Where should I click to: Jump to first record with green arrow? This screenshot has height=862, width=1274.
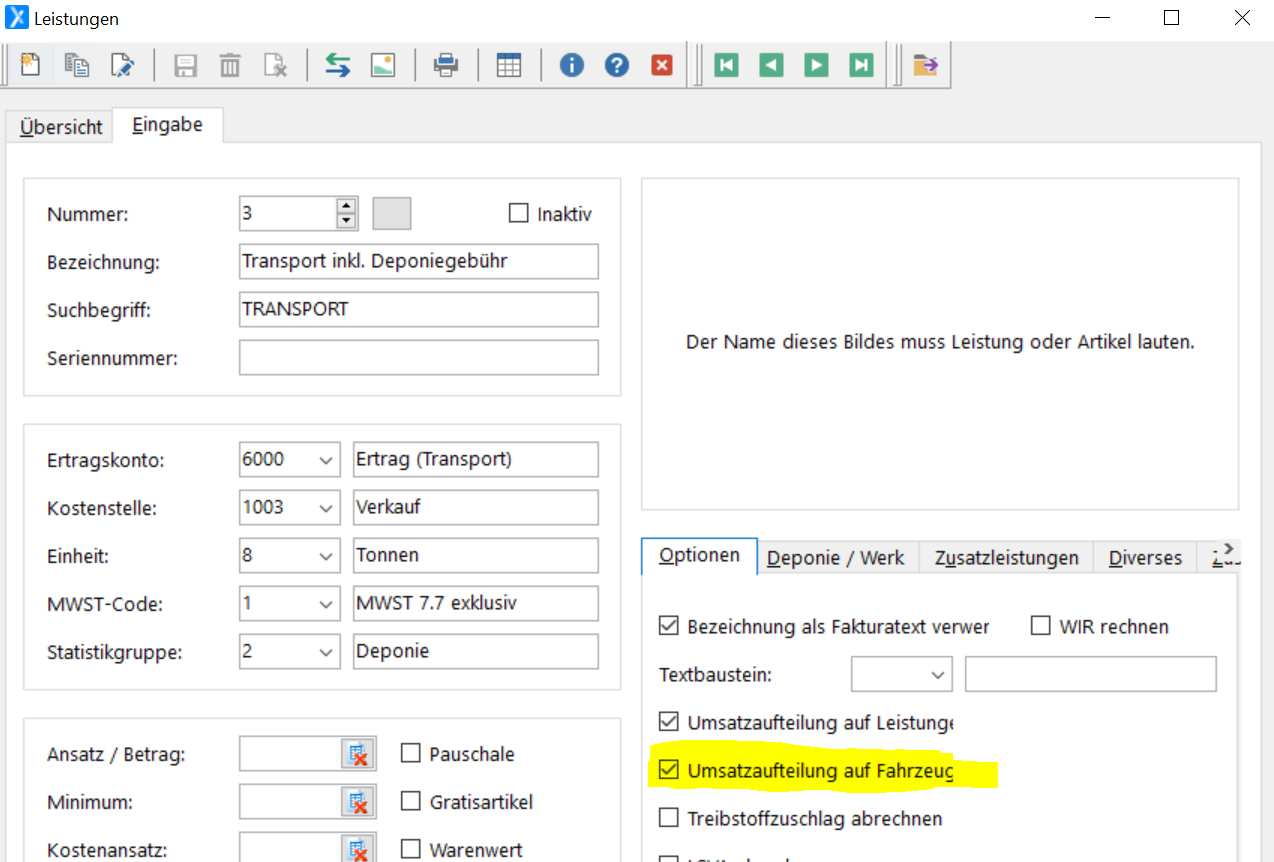click(727, 66)
